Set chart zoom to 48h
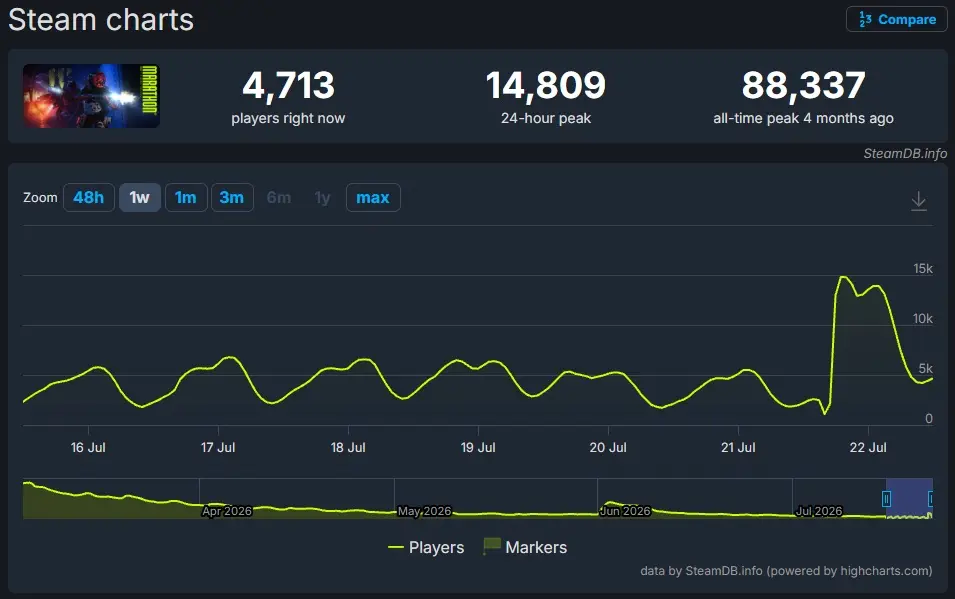Viewport: 955px width, 599px height. (88, 197)
